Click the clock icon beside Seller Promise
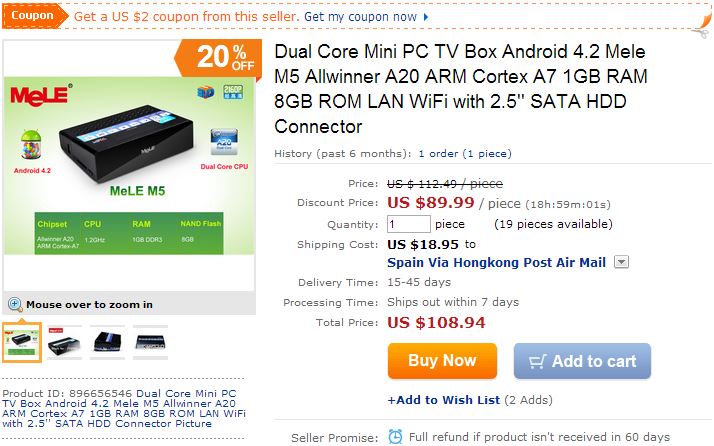This screenshot has height=446, width=714. 395,436
